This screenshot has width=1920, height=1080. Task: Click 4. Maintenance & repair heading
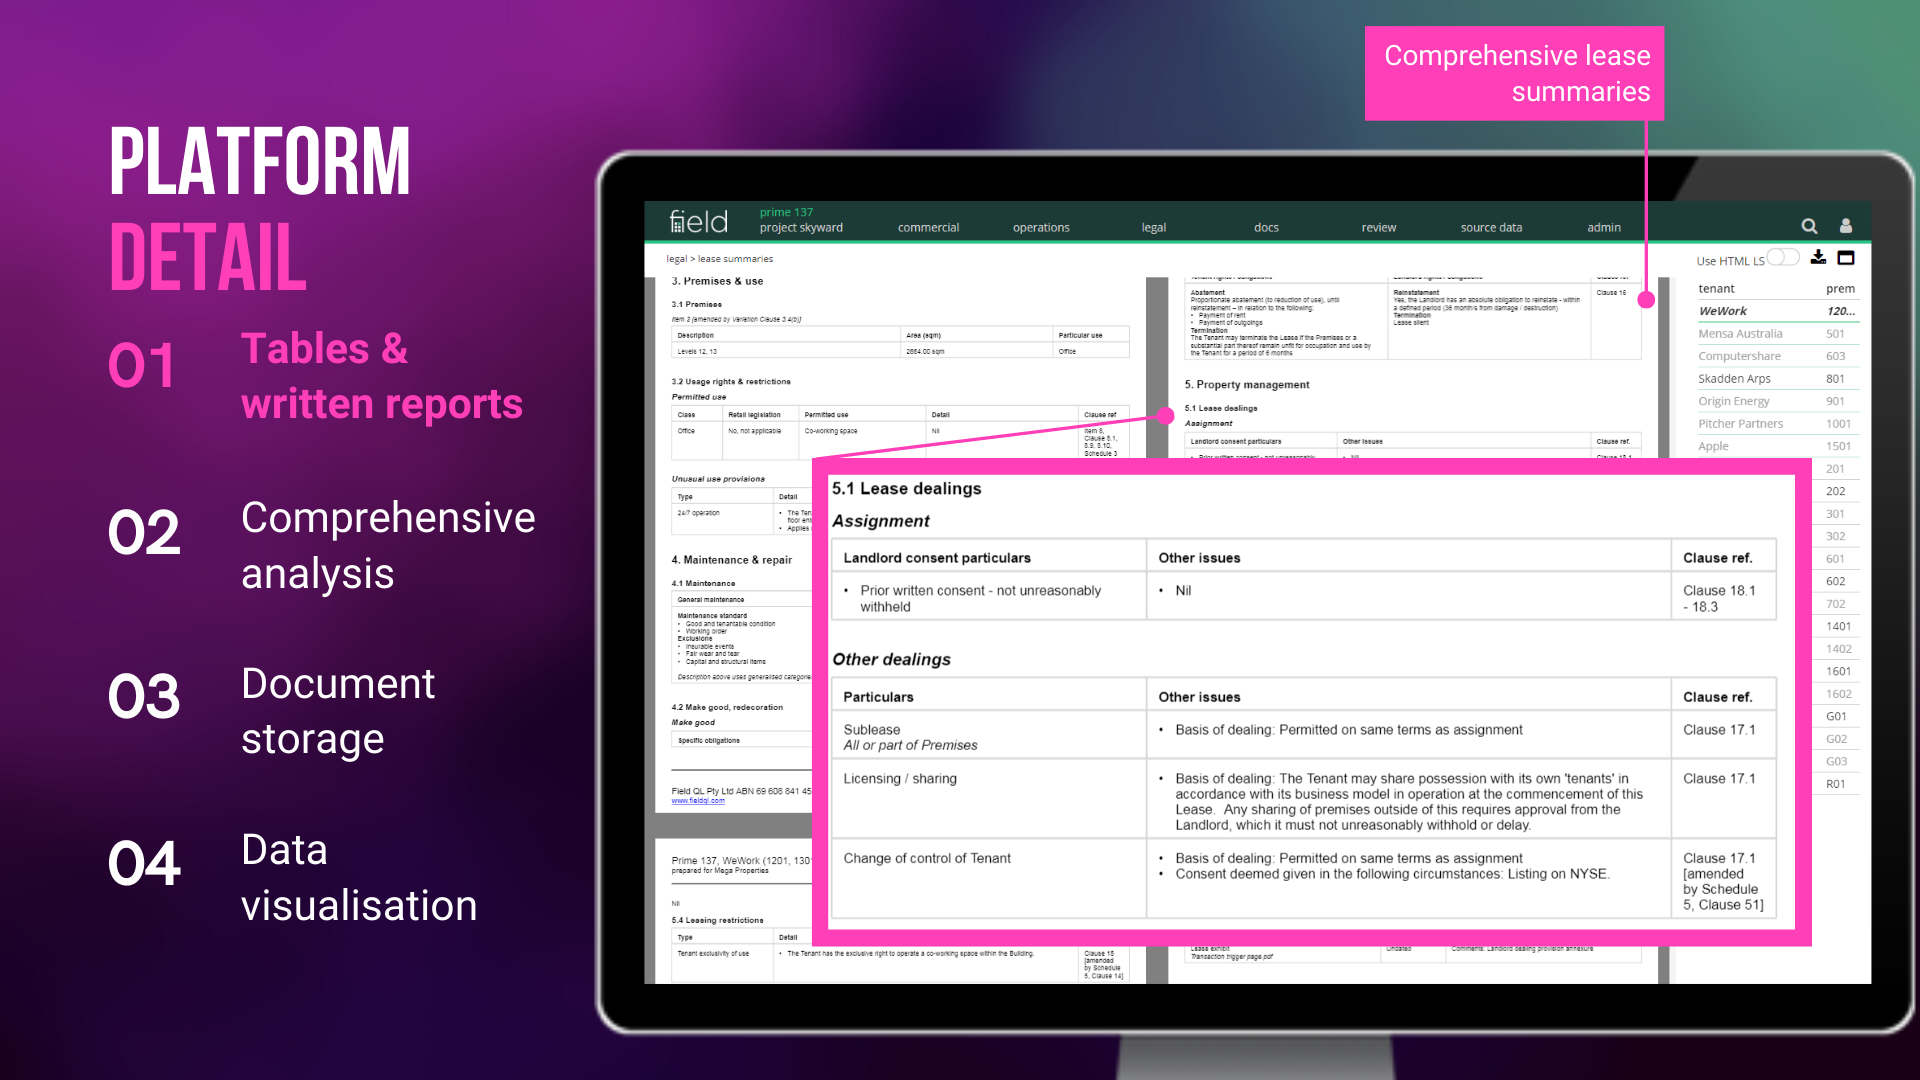pos(731,560)
